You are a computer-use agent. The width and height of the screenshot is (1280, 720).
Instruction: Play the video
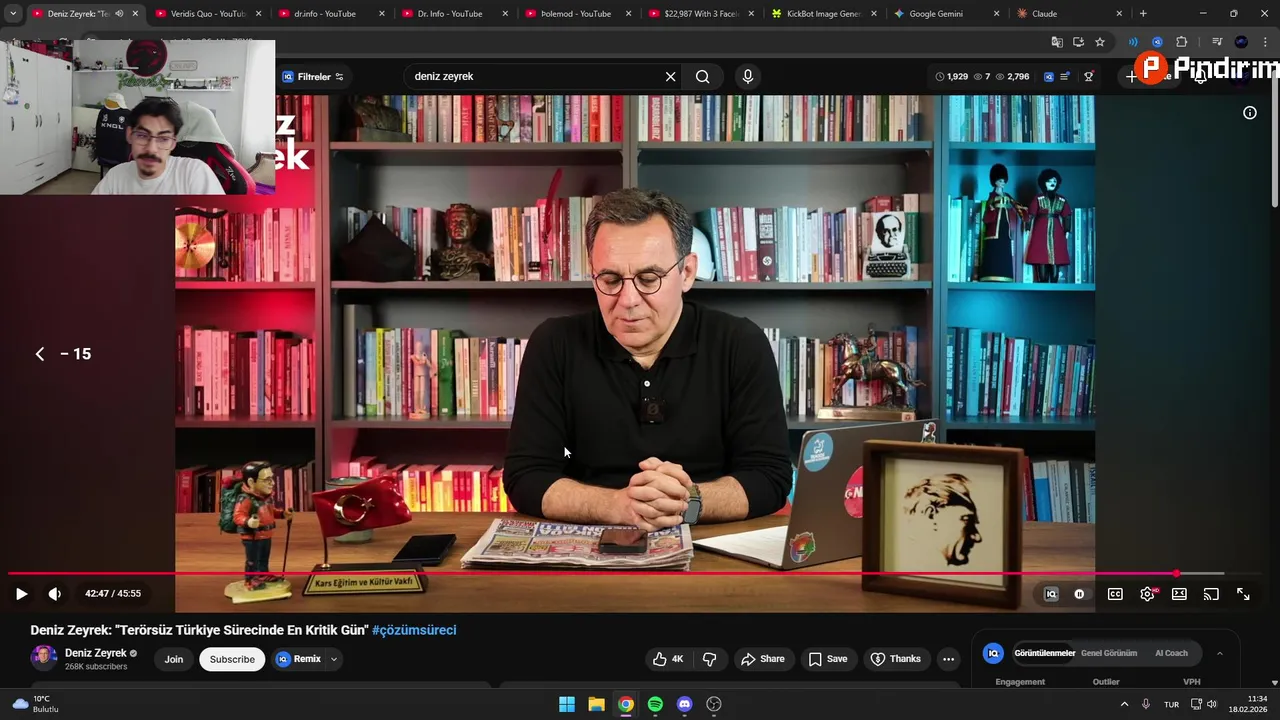pos(21,594)
